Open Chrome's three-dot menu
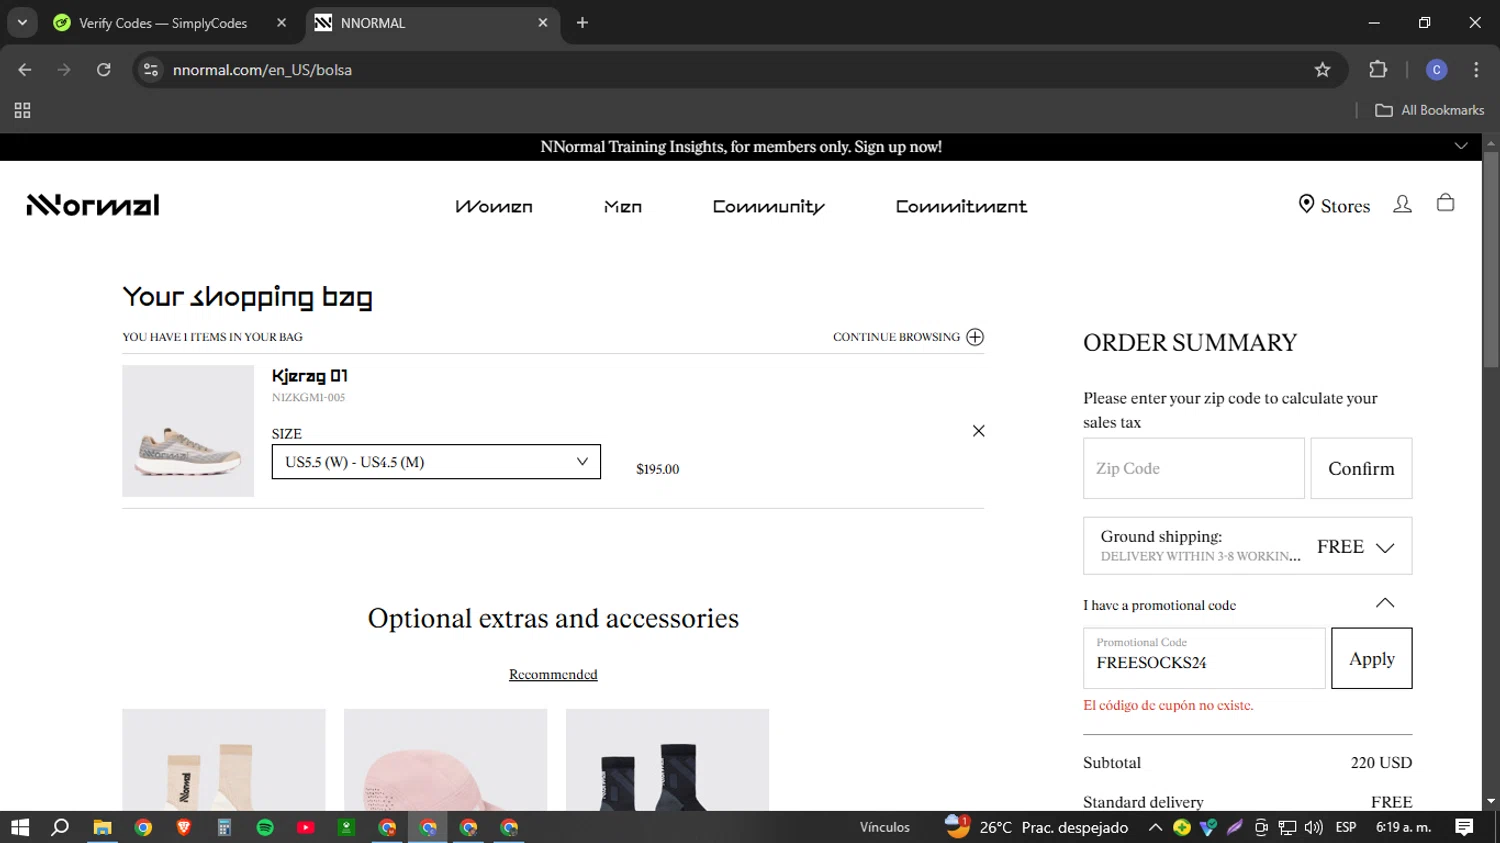The height and width of the screenshot is (843, 1500). [x=1476, y=70]
